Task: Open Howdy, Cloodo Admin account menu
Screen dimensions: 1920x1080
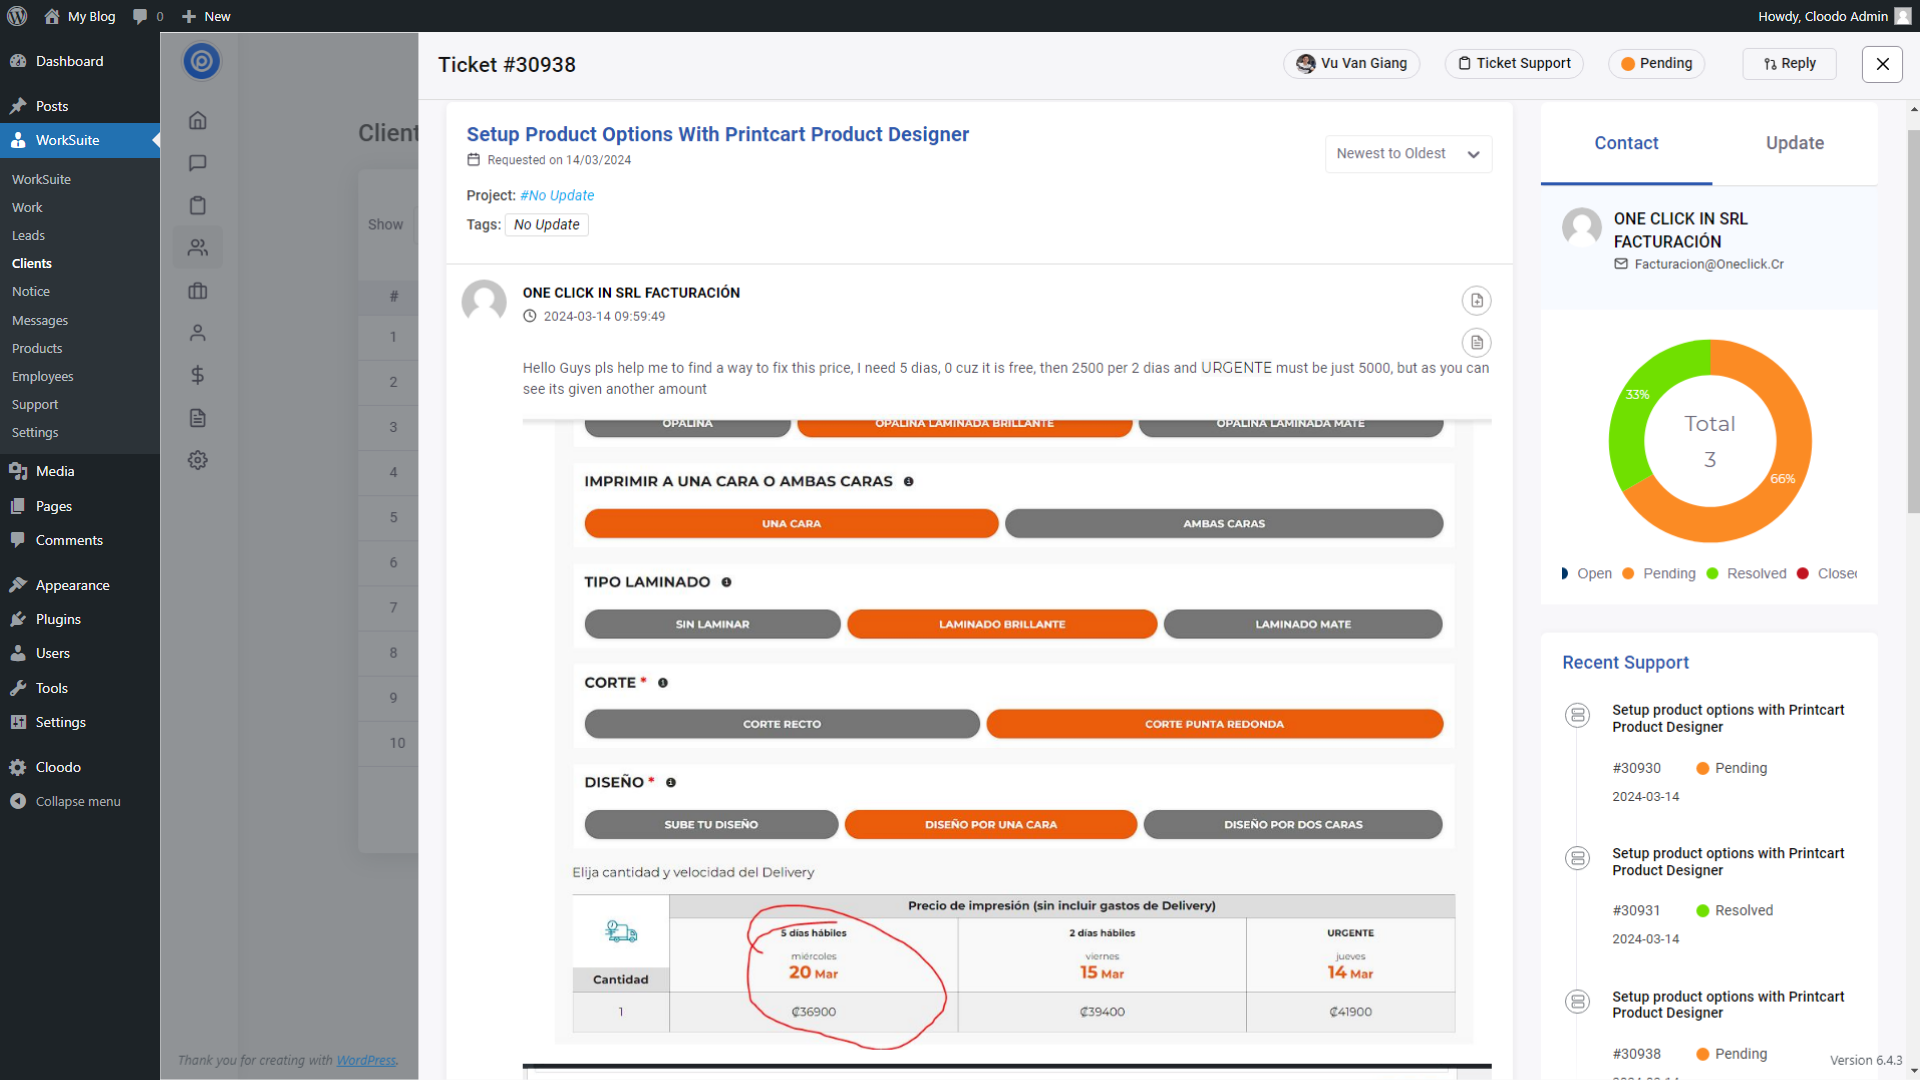Action: 1834,16
